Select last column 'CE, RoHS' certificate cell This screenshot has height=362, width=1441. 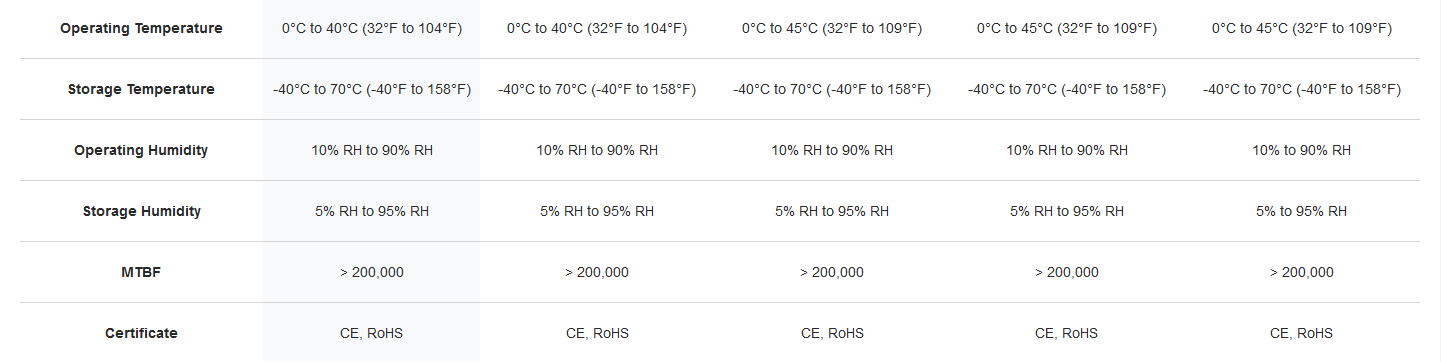click(x=1302, y=333)
